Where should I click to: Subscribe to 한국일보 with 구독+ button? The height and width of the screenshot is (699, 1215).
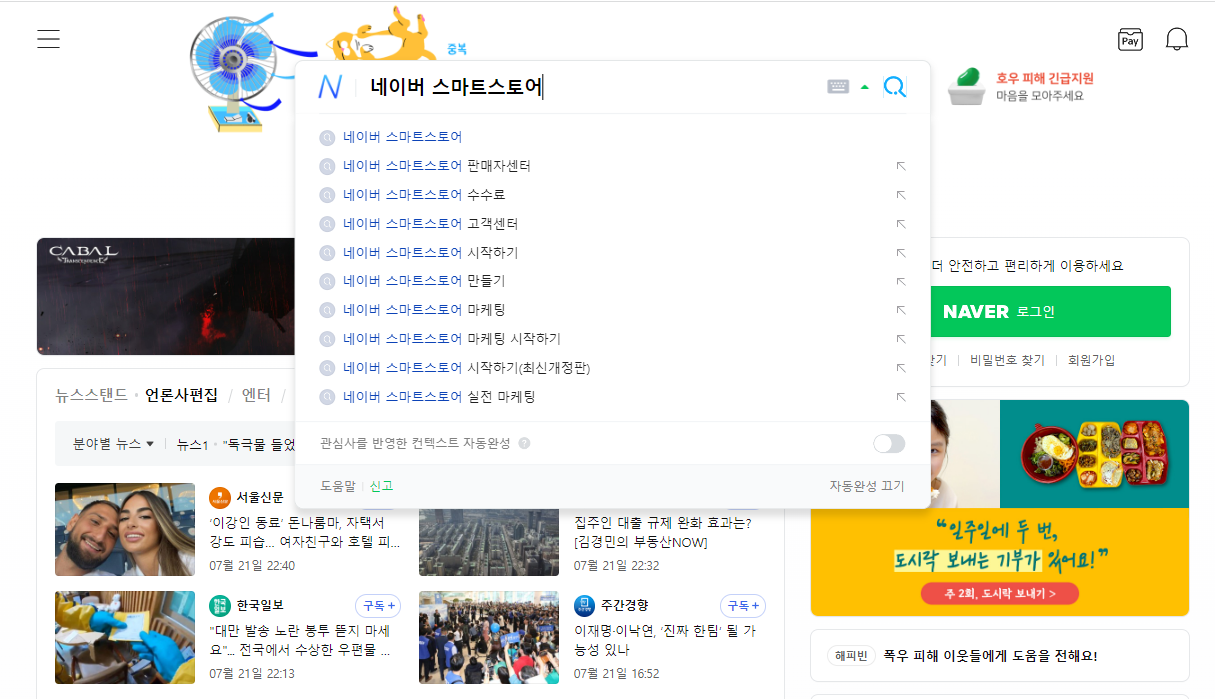(x=377, y=606)
